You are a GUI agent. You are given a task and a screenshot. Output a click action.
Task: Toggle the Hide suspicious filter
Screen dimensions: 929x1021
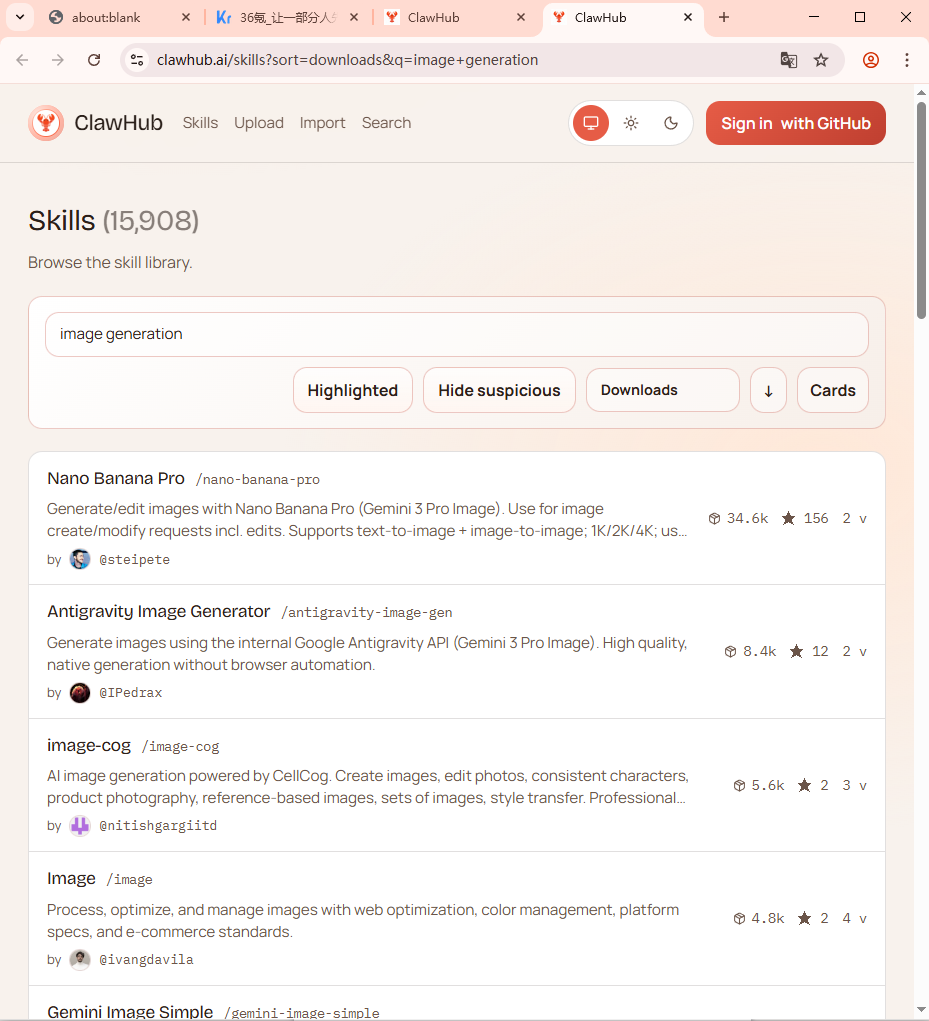point(499,390)
